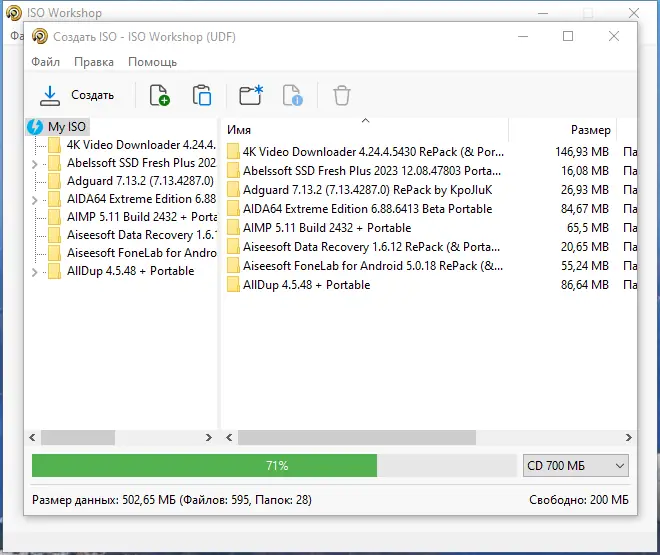Image resolution: width=660 pixels, height=555 pixels.
Task: Click the paste clipboard toolbar icon
Action: (202, 95)
